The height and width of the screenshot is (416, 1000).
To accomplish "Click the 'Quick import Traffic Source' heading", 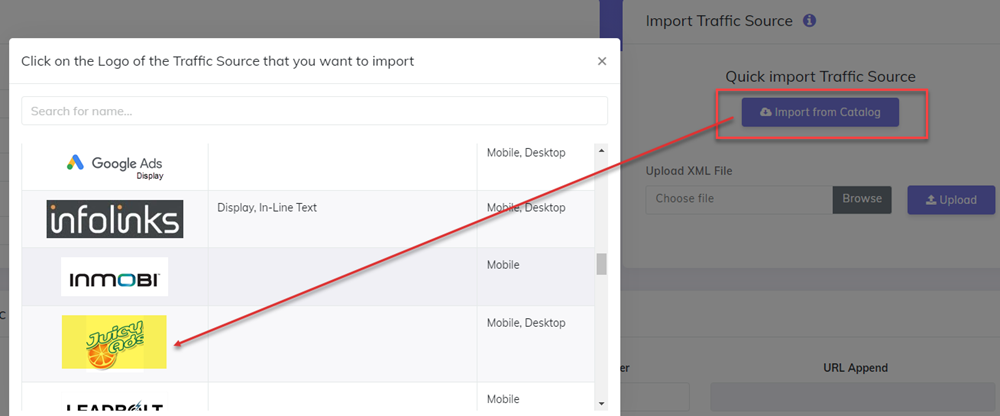I will click(x=820, y=77).
